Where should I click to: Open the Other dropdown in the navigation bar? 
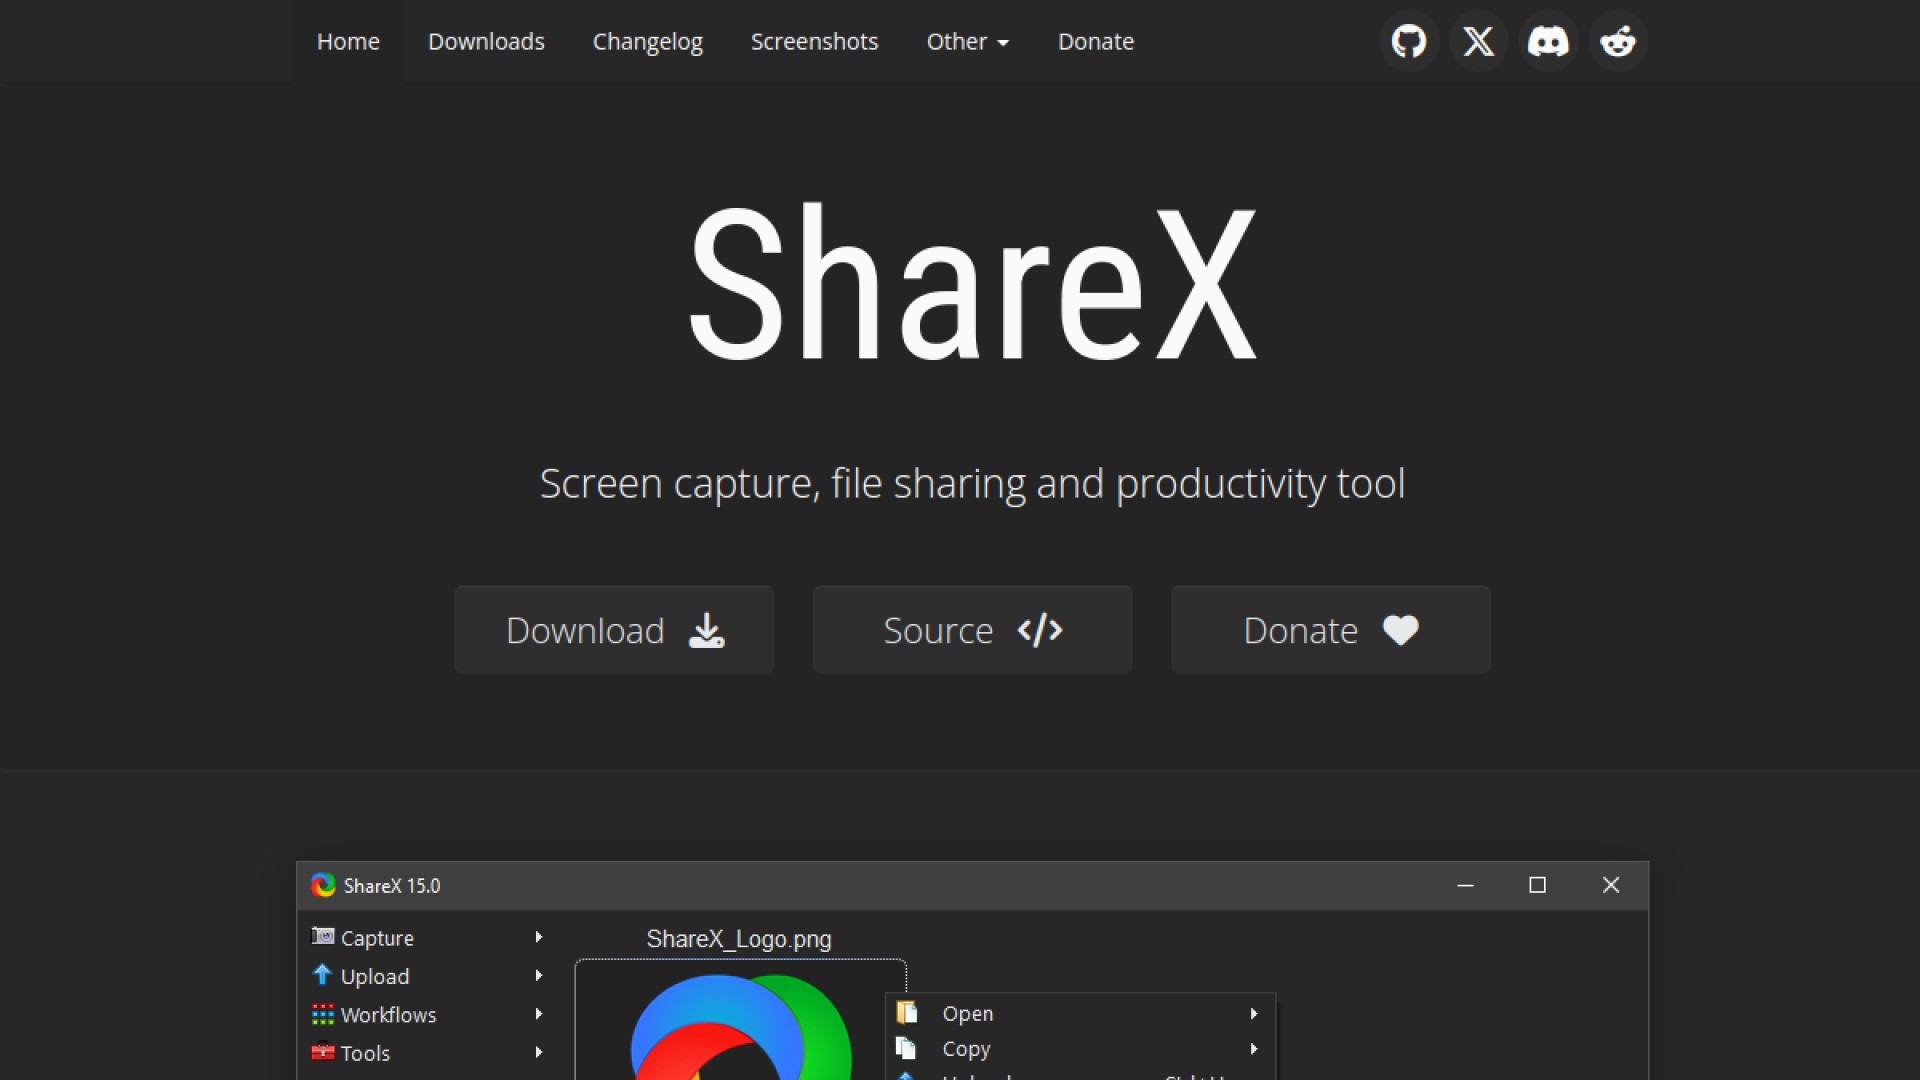(967, 41)
